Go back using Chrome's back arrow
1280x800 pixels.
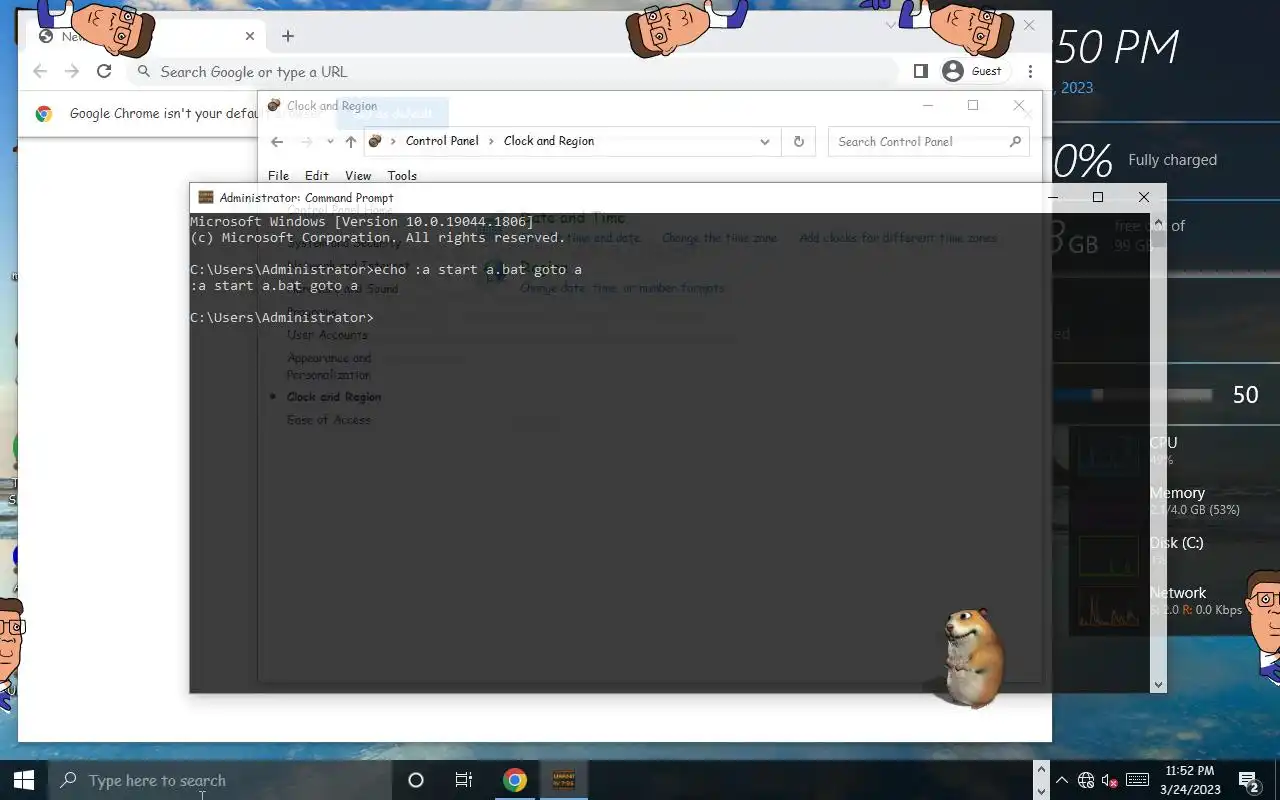pyautogui.click(x=40, y=71)
